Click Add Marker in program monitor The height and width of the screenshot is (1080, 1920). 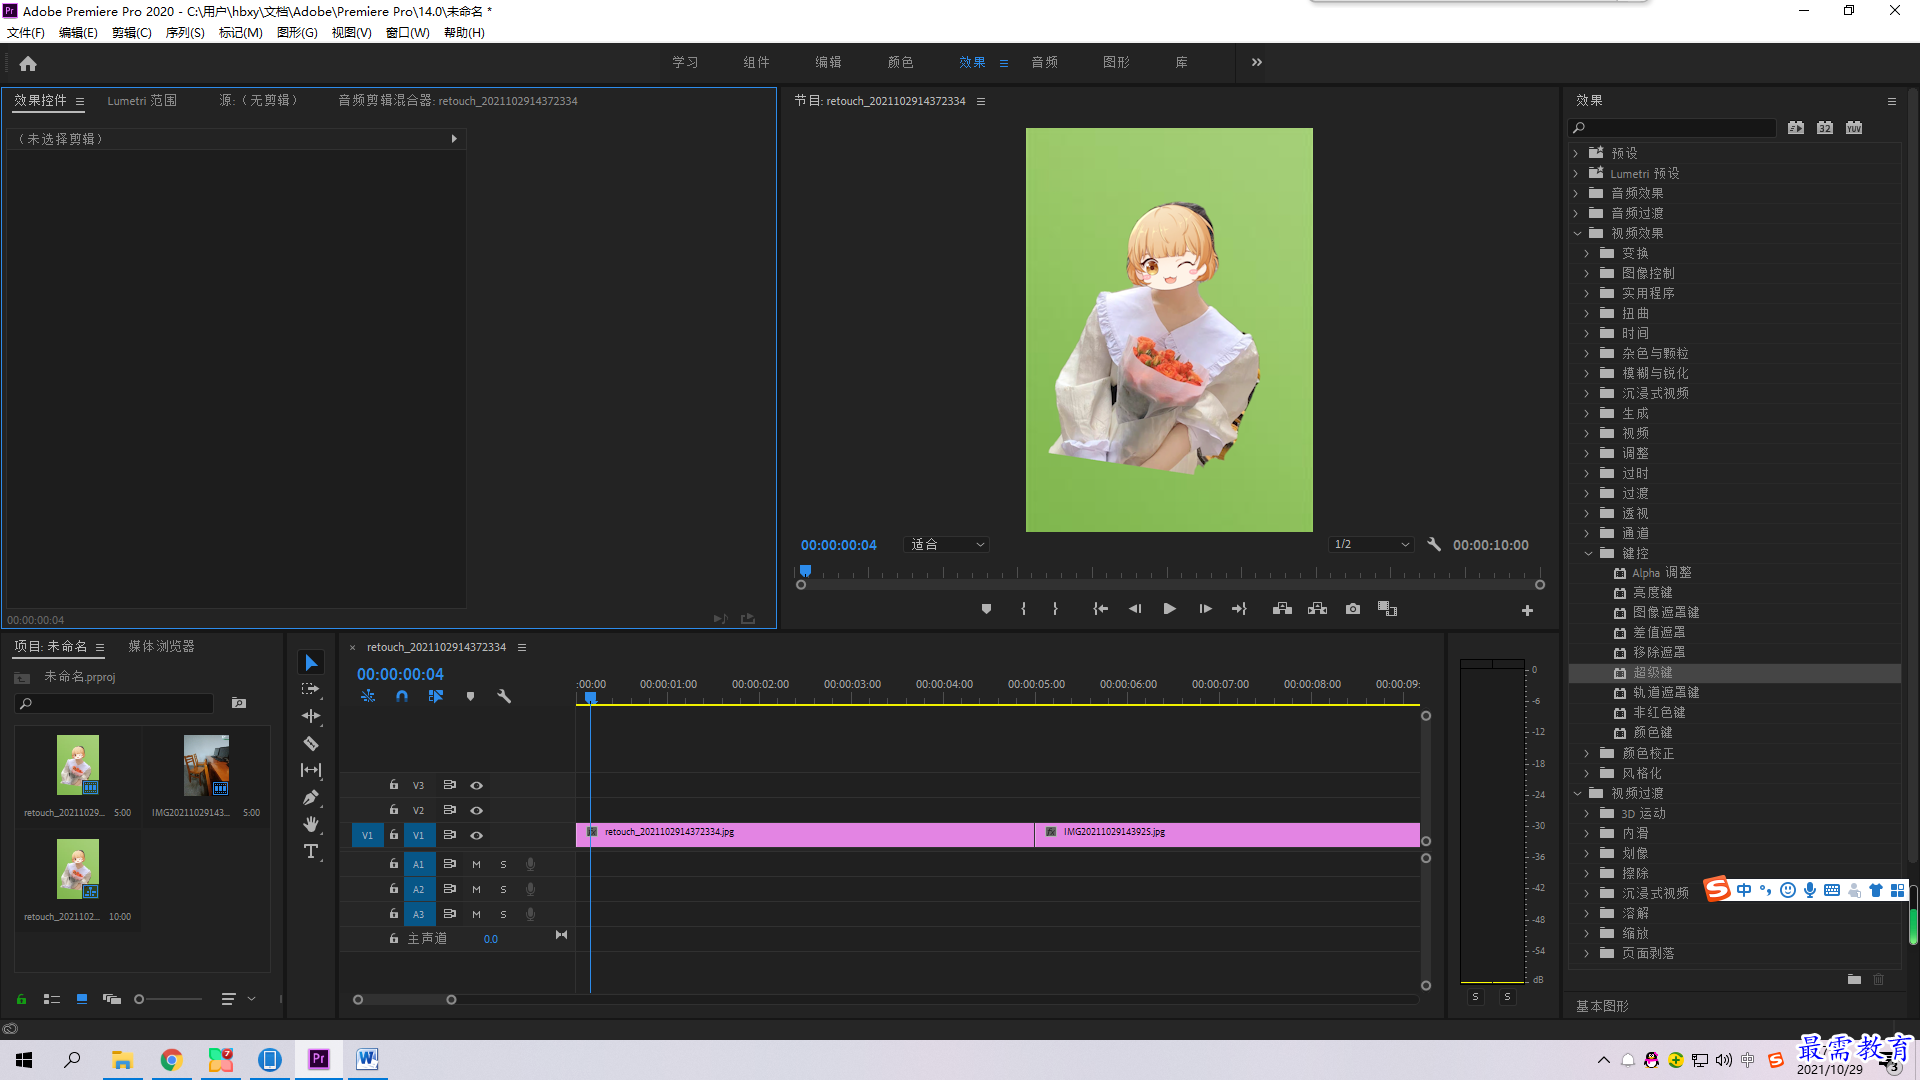click(x=986, y=609)
